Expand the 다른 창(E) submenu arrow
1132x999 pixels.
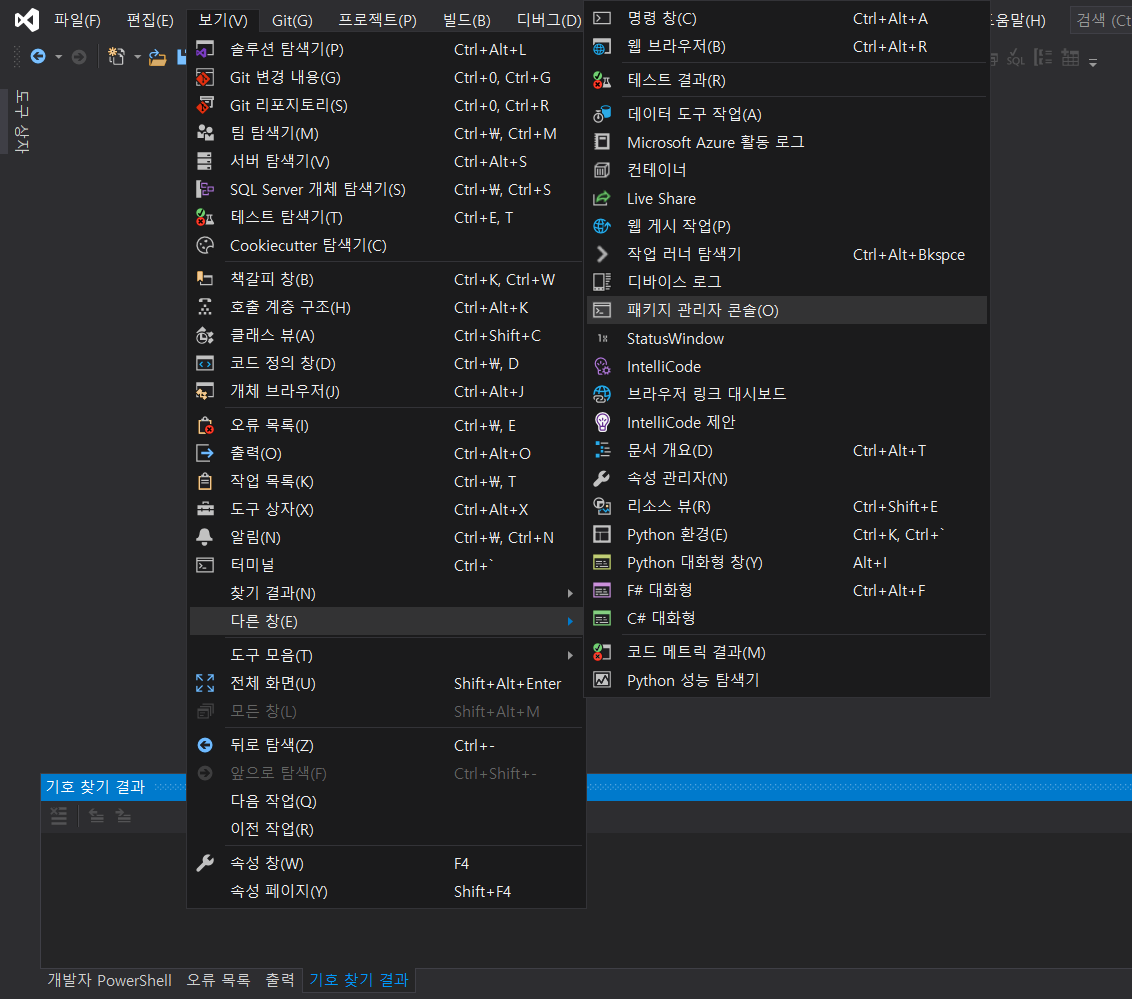pos(570,621)
